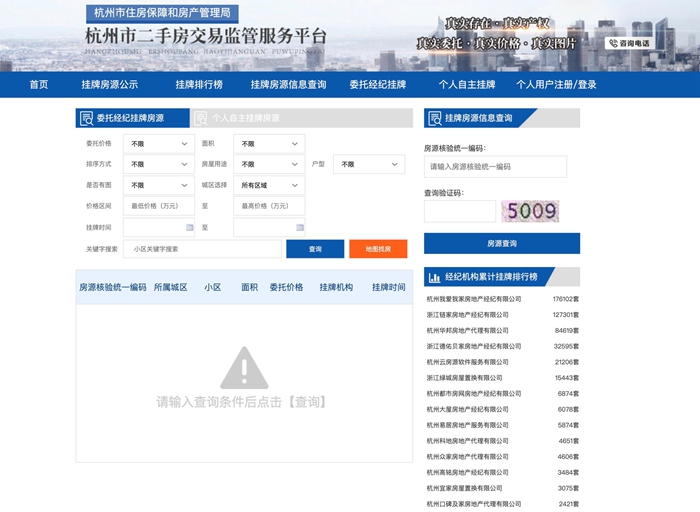Click the warning triangle icon in results
Viewport: 700px width, 512px height.
tap(244, 368)
